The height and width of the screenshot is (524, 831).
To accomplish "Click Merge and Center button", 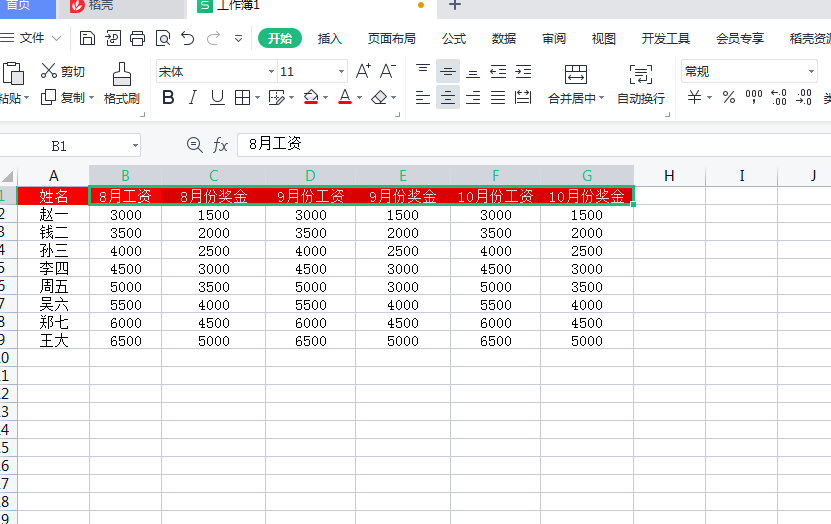I will (x=576, y=84).
